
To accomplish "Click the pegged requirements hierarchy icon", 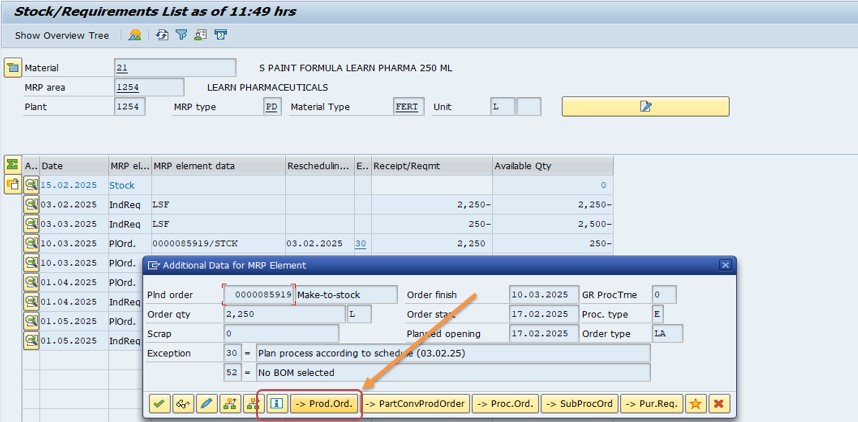I will [253, 404].
